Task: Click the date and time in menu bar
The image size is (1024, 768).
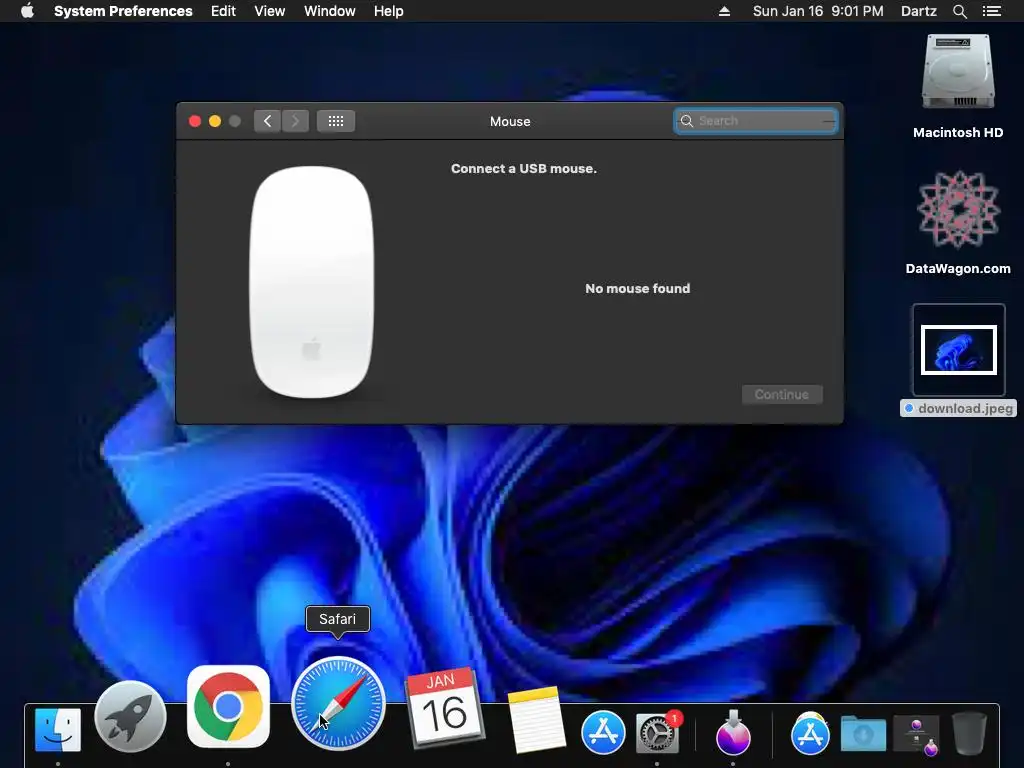Action: coord(818,11)
